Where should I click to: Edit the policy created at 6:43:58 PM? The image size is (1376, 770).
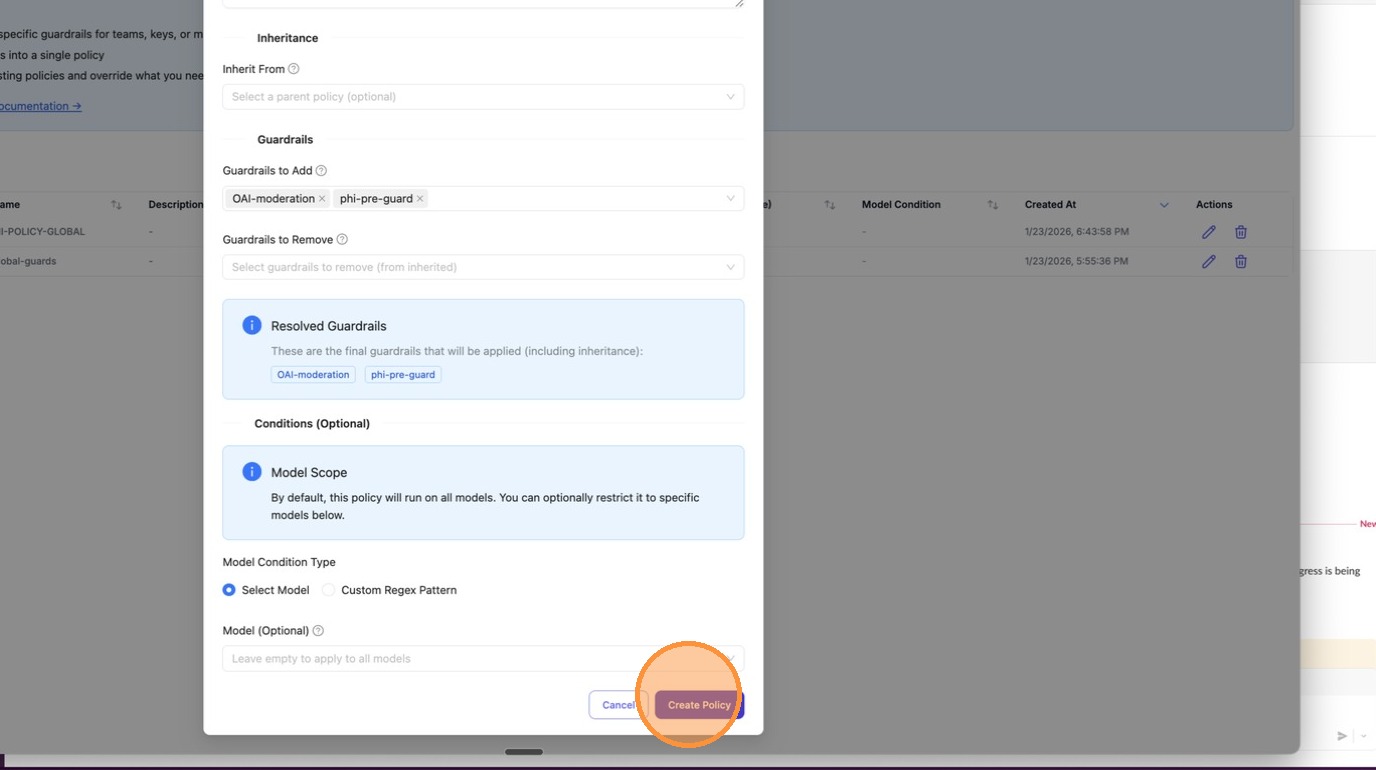point(1209,232)
